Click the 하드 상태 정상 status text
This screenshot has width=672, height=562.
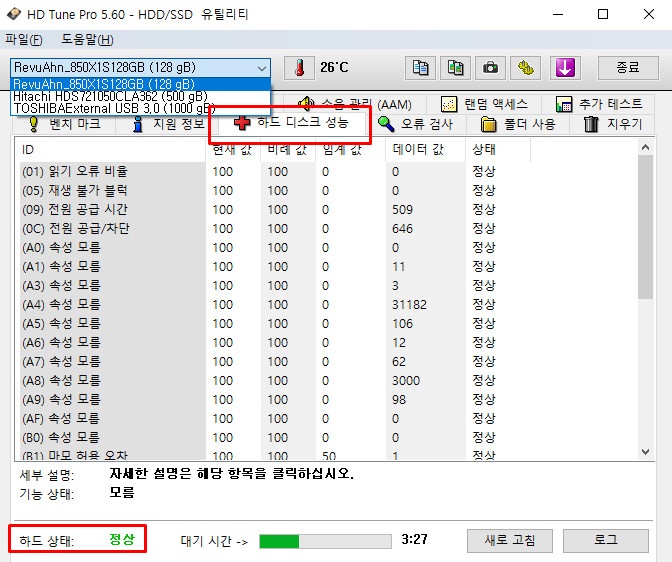122,539
